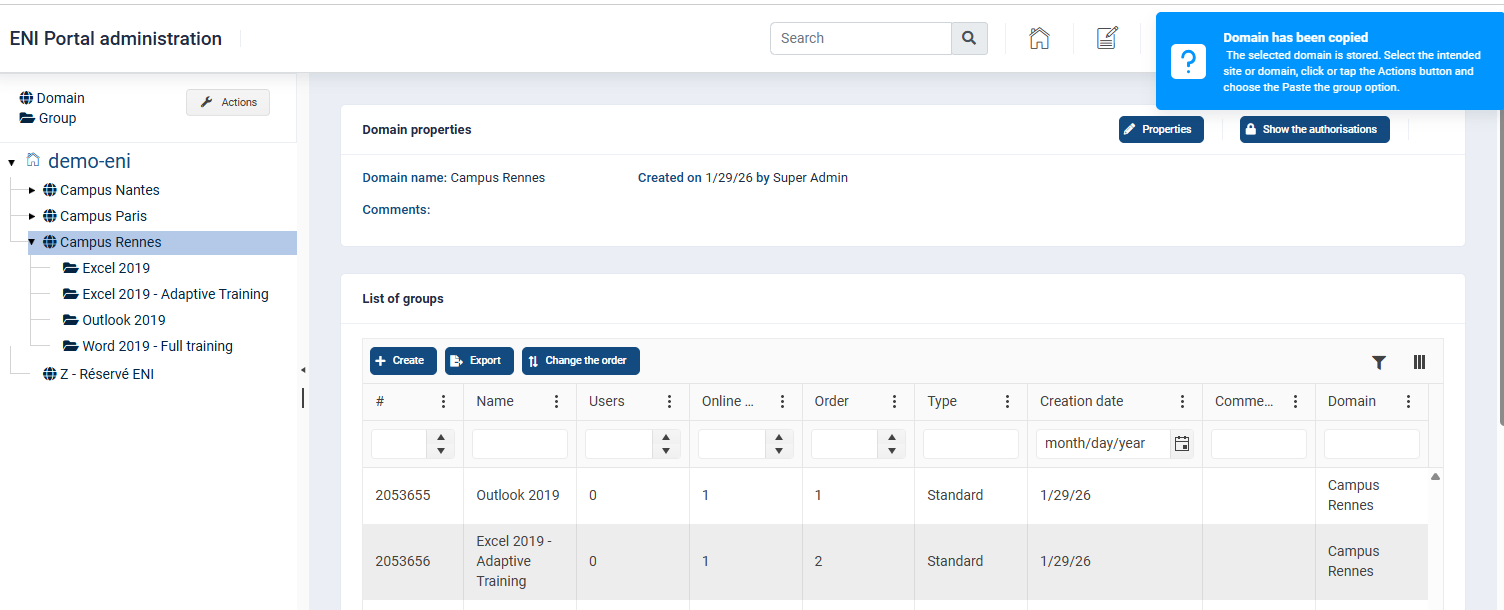Image resolution: width=1504 pixels, height=610 pixels.
Task: Open the column chooser icon
Action: [x=1419, y=362]
